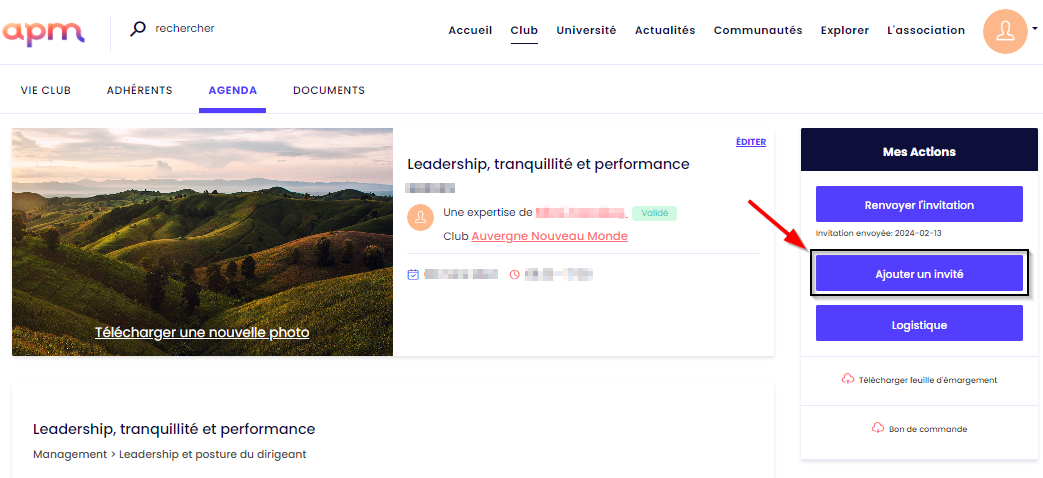Click the clock time icon

514,274
